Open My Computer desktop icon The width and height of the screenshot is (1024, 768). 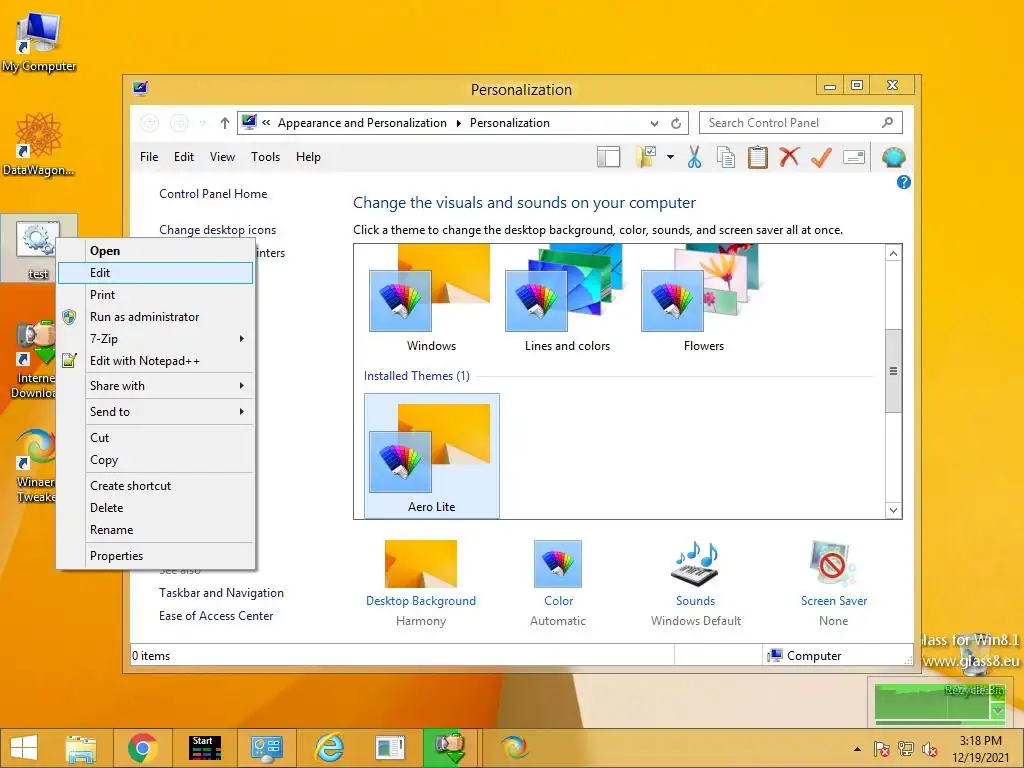39,41
